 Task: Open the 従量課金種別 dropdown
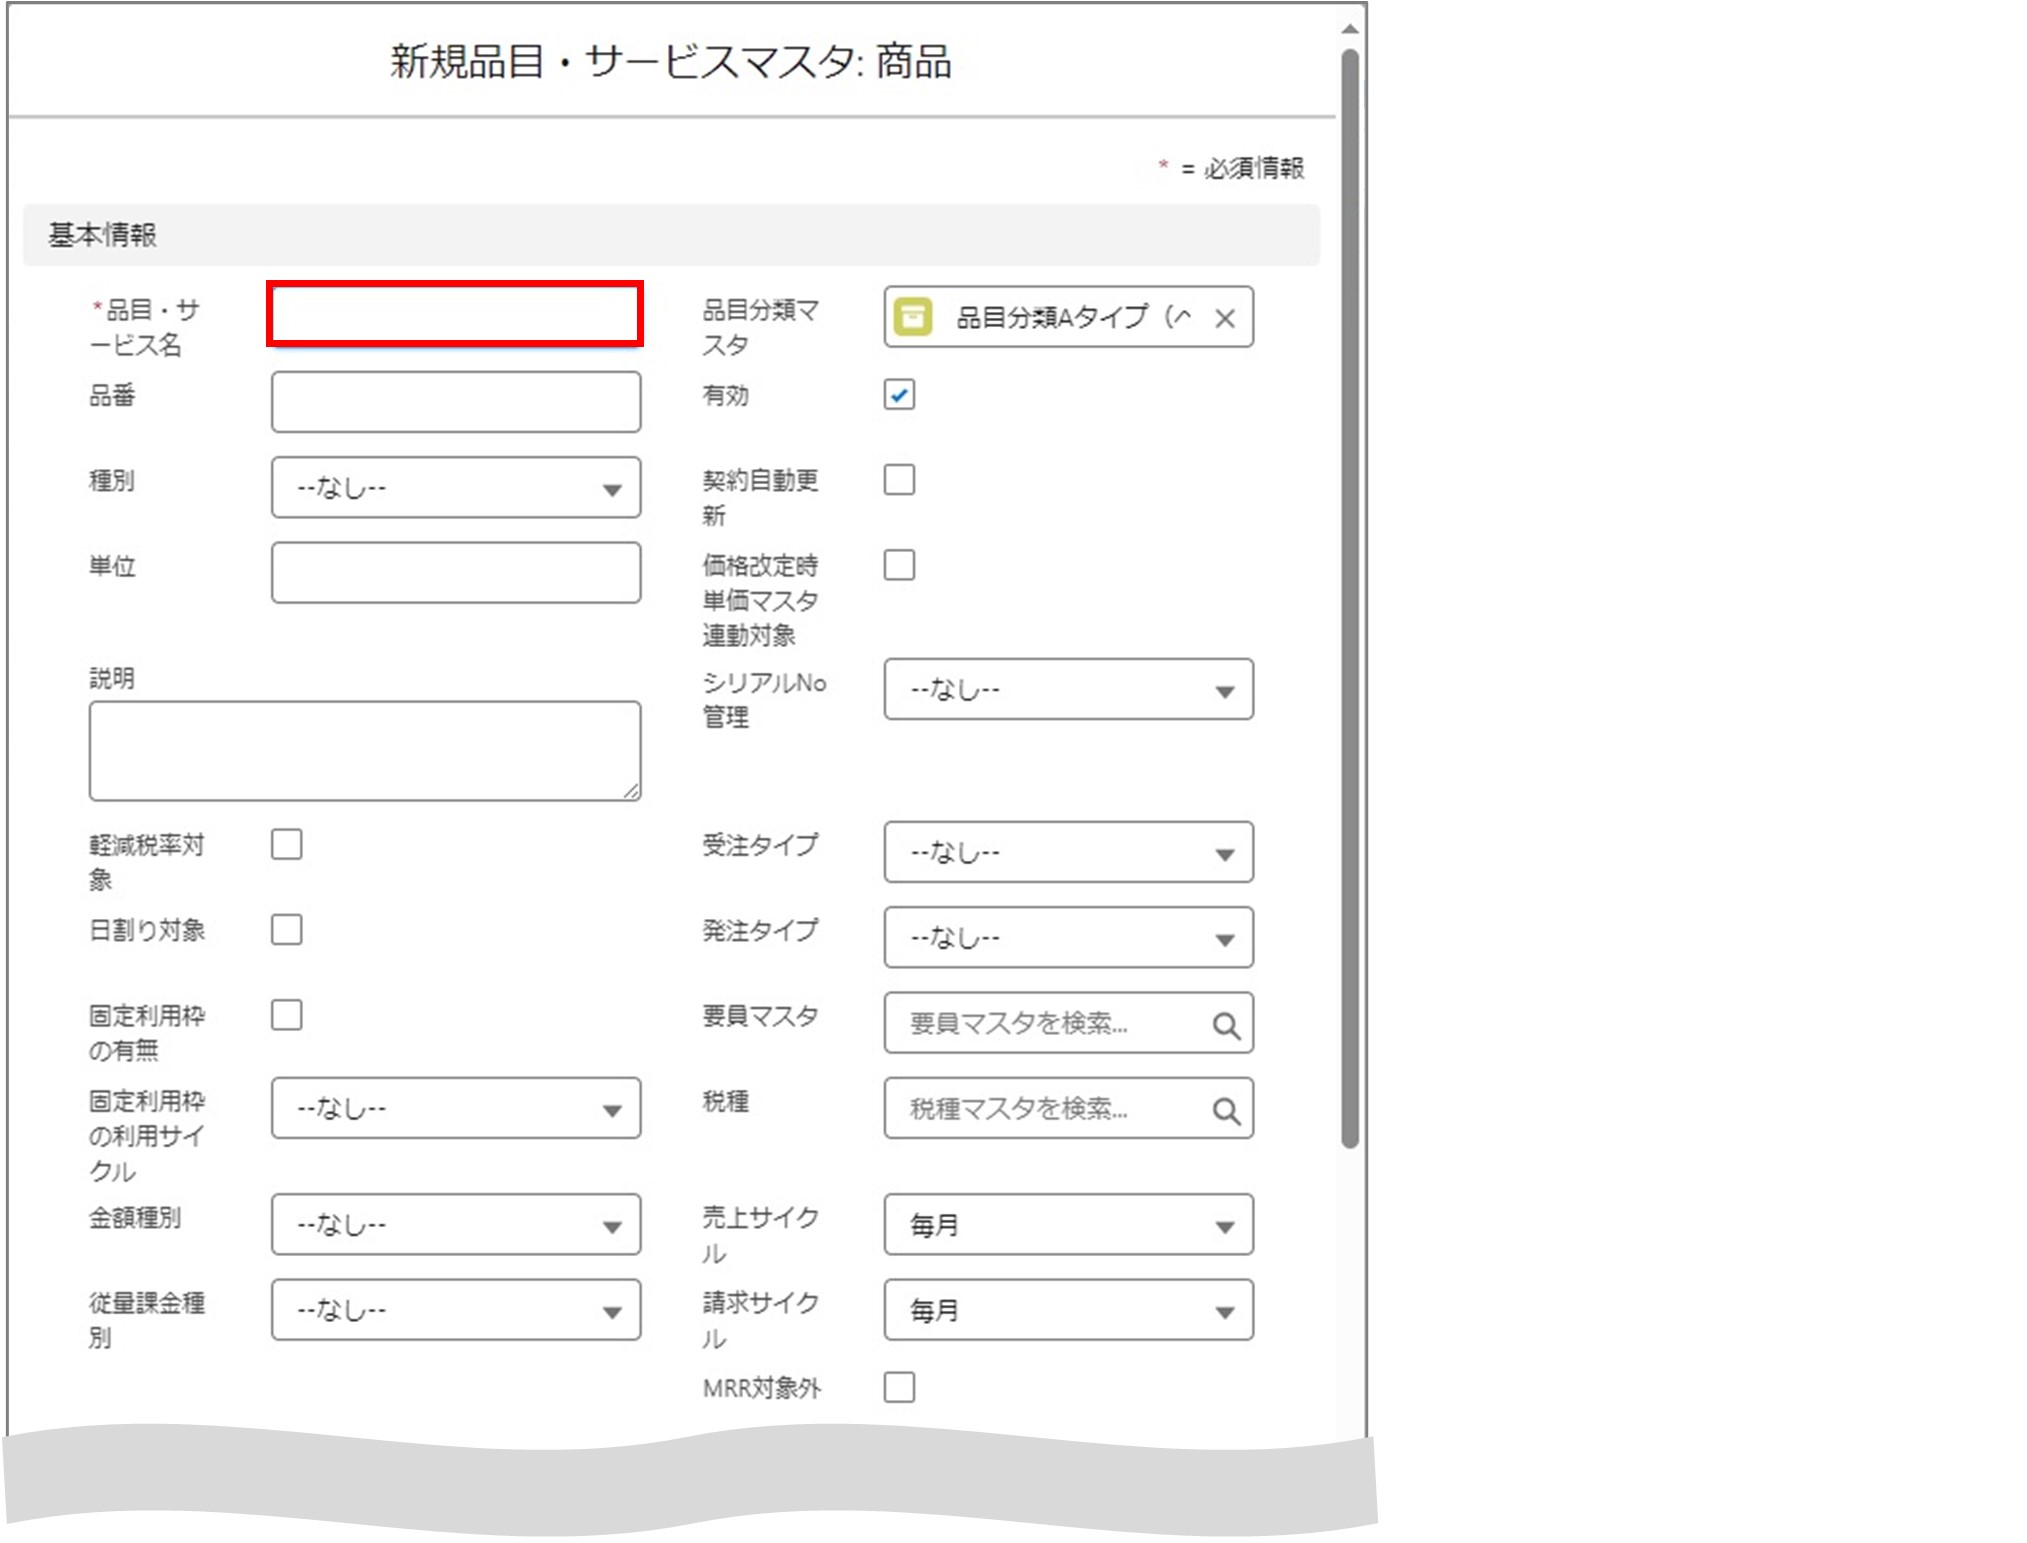(455, 1310)
